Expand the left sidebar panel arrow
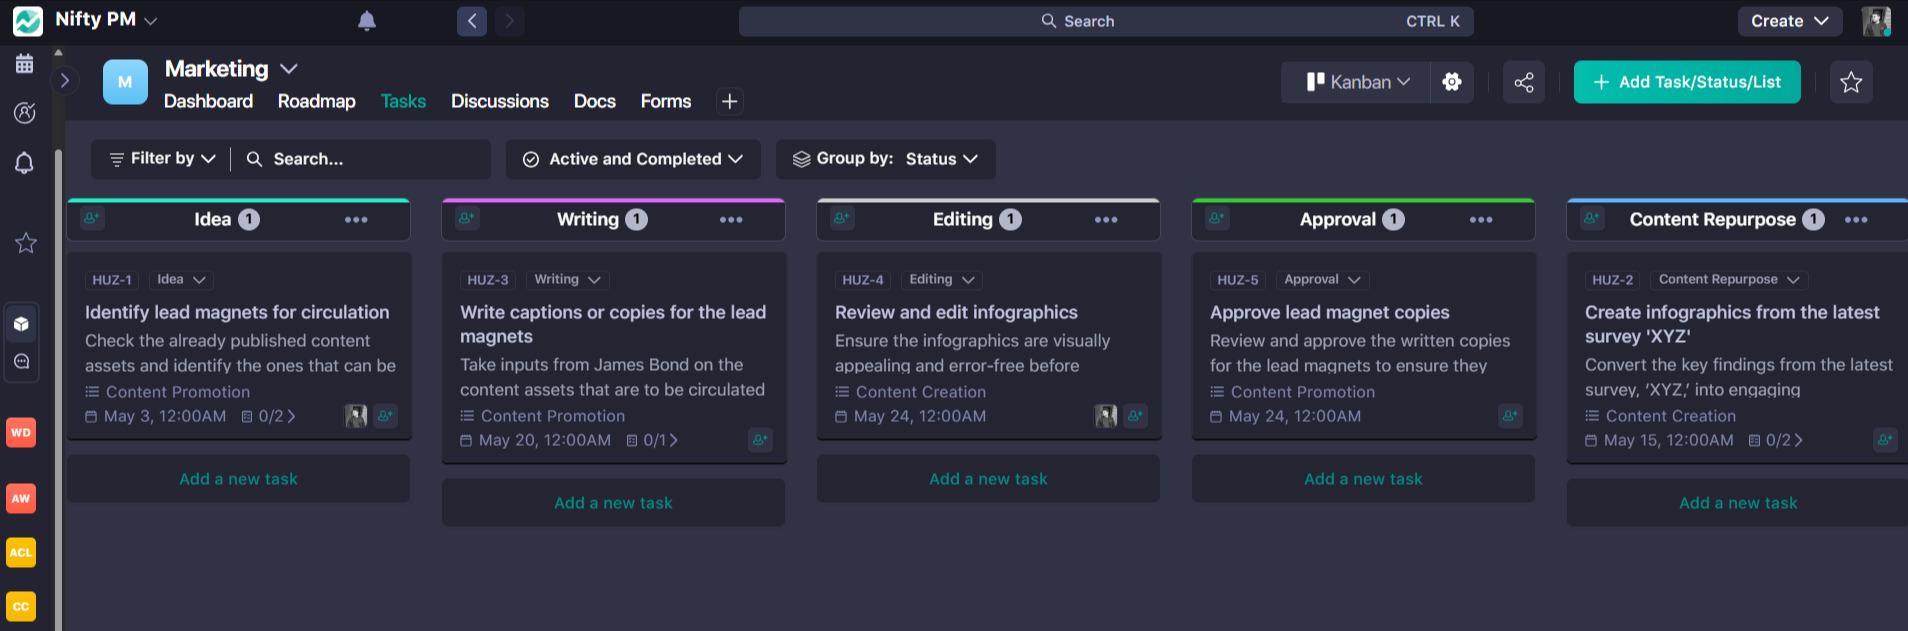This screenshot has width=1908, height=631. coord(65,80)
